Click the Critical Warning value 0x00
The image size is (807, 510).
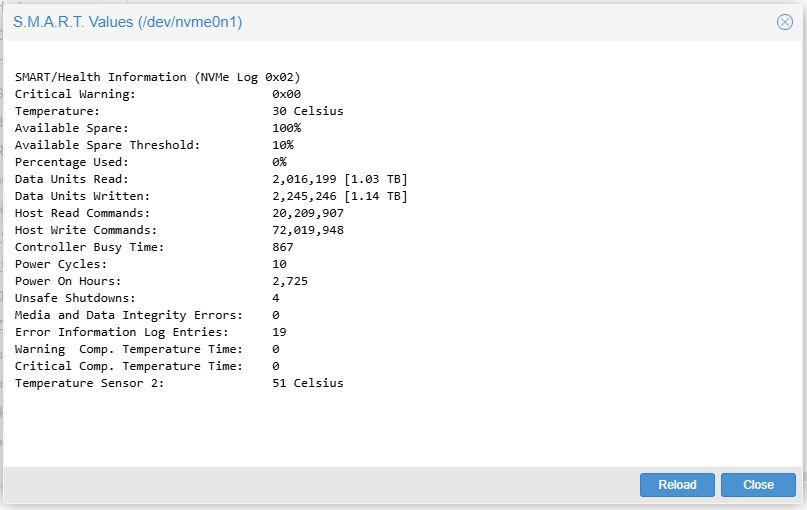click(x=287, y=94)
